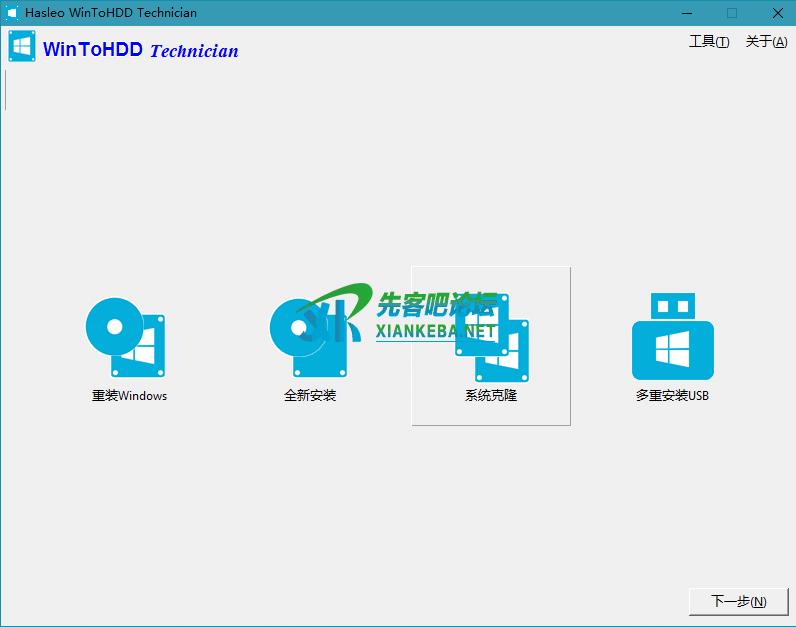
Task: Open the 关于(A) menu
Action: click(x=766, y=42)
